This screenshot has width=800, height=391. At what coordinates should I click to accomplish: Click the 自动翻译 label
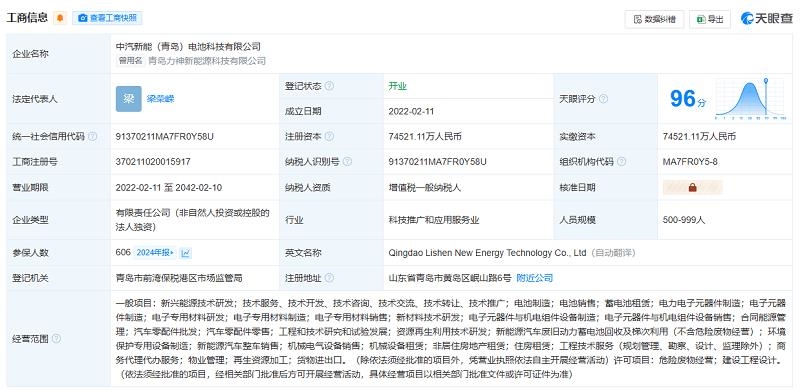coord(613,253)
